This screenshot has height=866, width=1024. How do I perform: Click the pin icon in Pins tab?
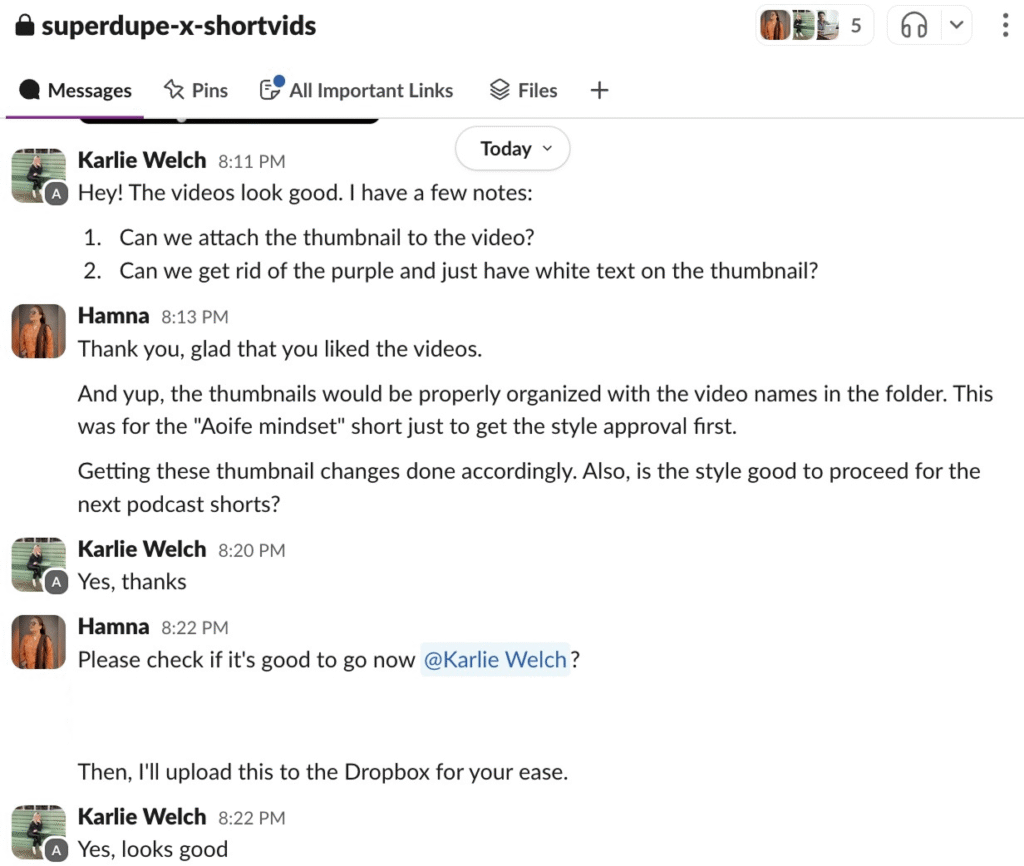coord(175,90)
